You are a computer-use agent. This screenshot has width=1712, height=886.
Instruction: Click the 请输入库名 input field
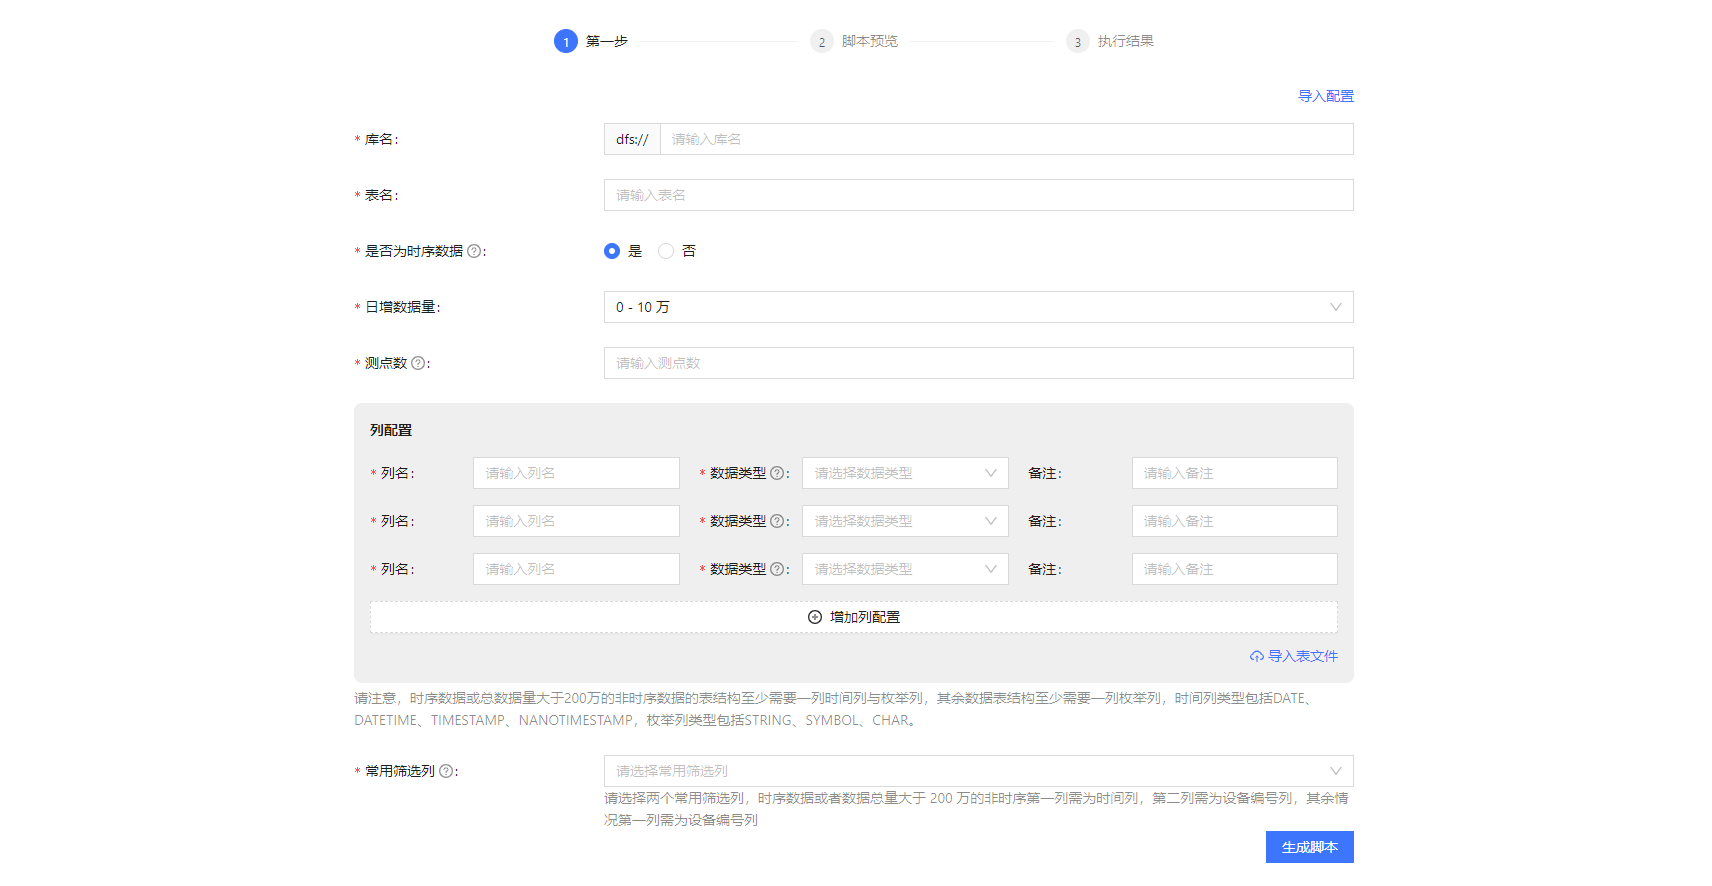click(x=1007, y=139)
